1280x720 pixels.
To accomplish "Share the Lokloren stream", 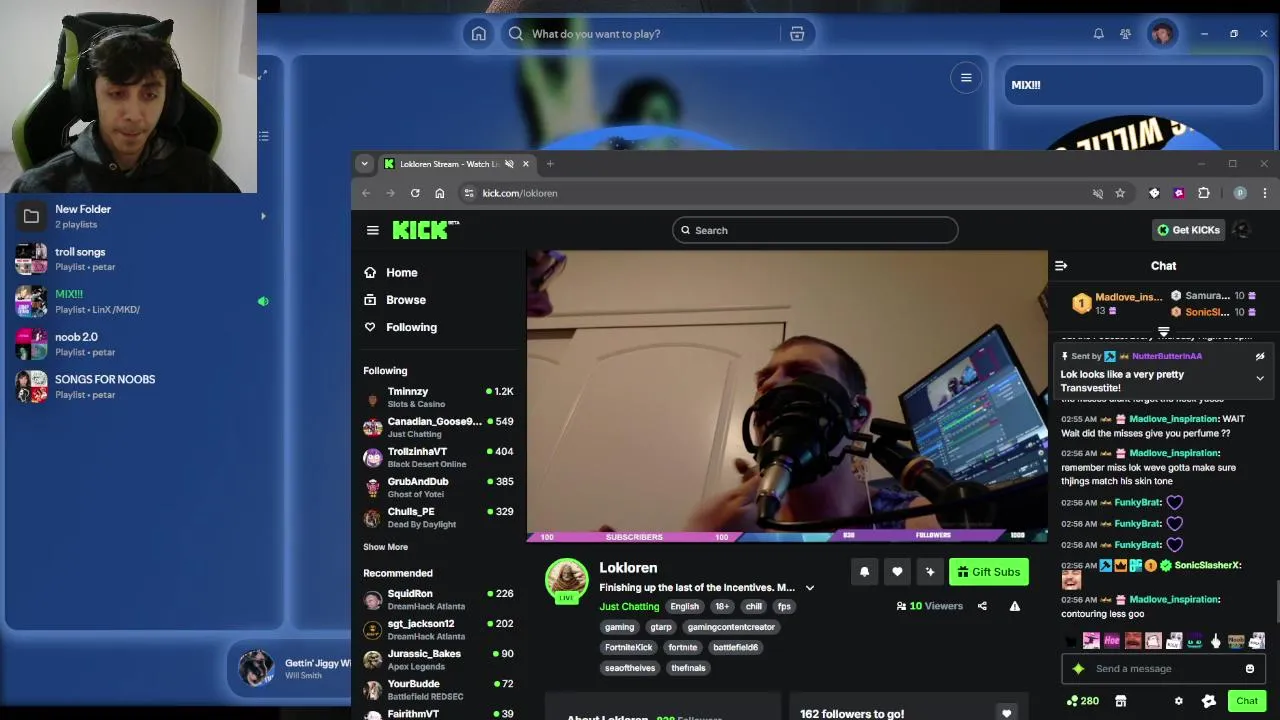I will tap(982, 606).
